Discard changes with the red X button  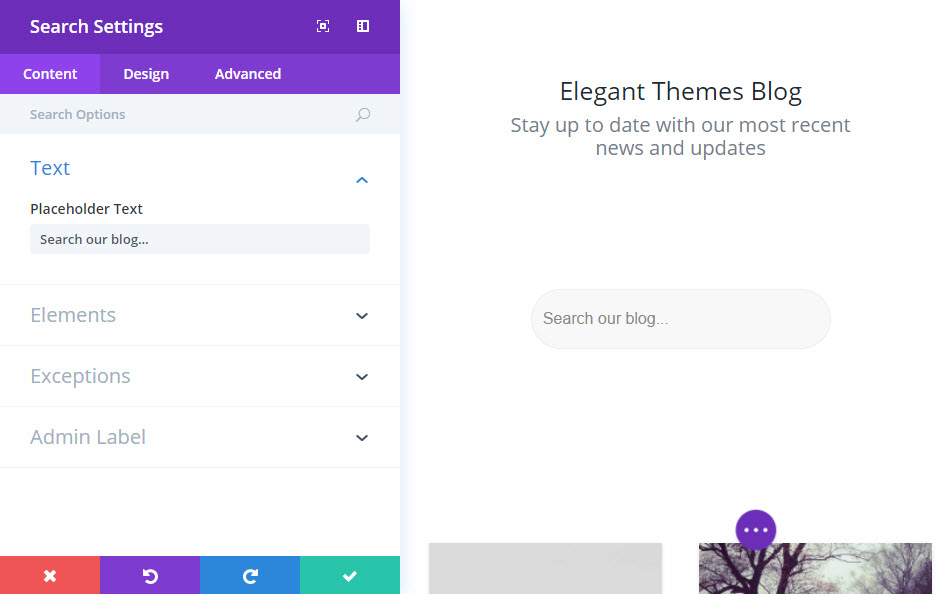coord(50,575)
